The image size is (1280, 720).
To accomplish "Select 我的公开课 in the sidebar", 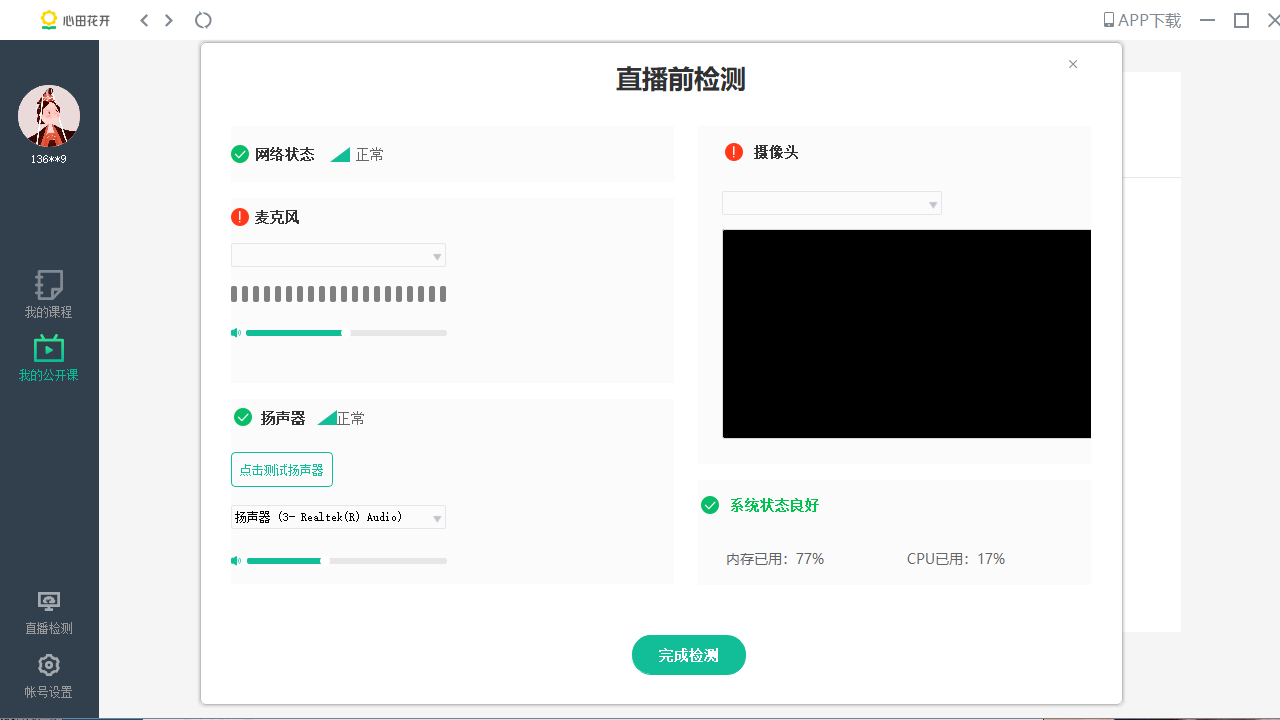I will (47, 358).
